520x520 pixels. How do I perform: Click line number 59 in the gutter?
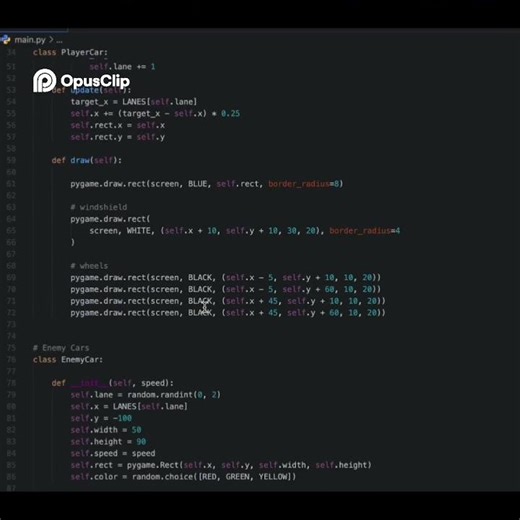[x=11, y=160]
